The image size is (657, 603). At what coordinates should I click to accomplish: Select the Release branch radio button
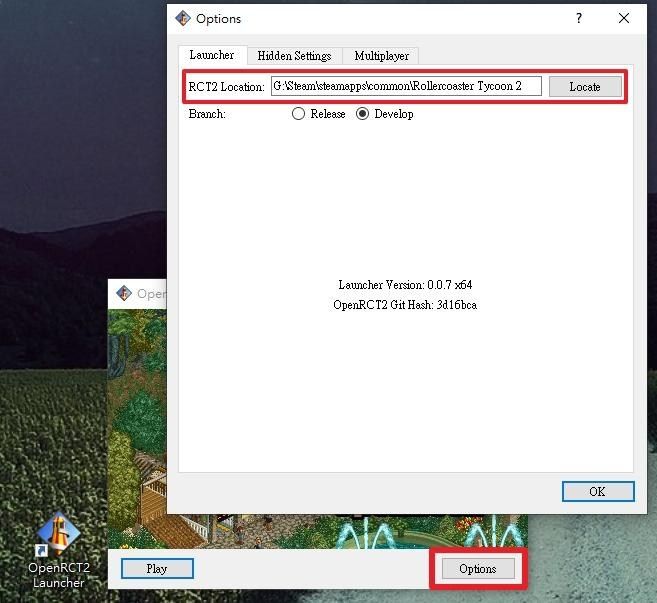point(298,114)
